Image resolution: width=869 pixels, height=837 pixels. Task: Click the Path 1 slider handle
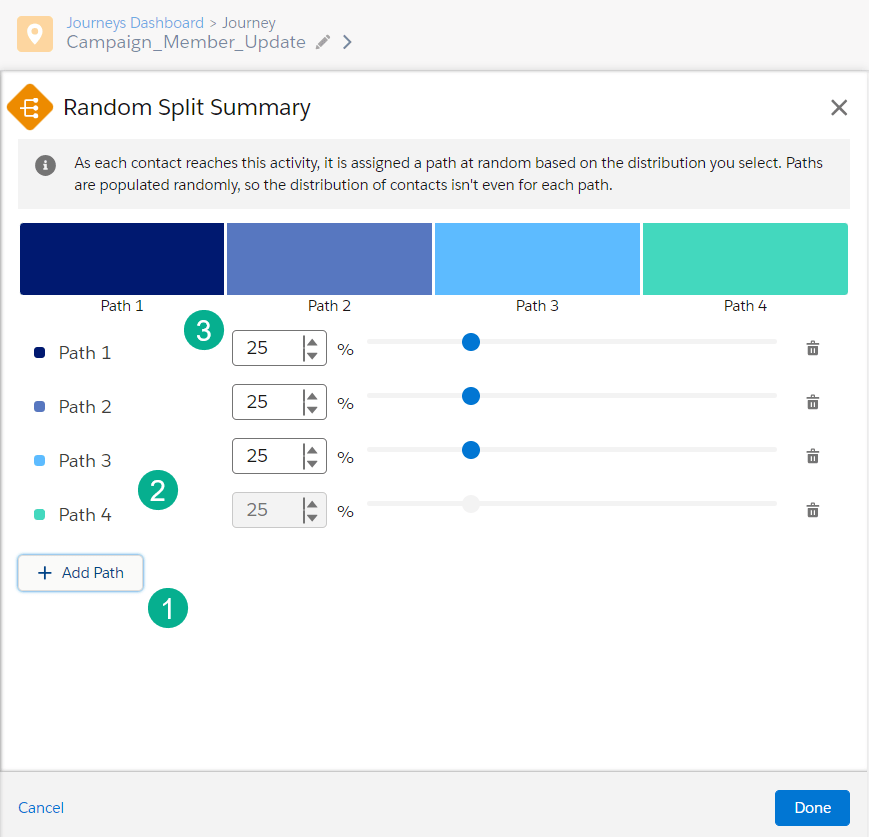(471, 342)
